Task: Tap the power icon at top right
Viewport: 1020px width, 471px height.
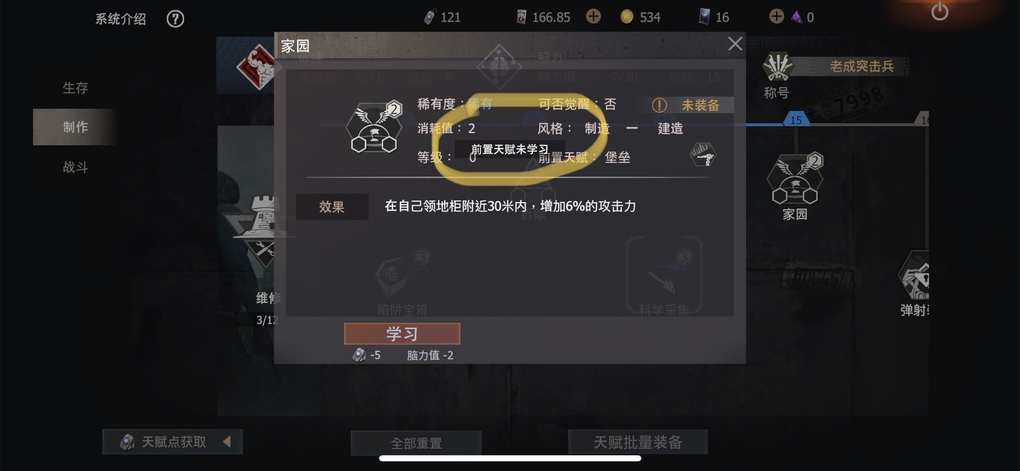Action: 939,12
